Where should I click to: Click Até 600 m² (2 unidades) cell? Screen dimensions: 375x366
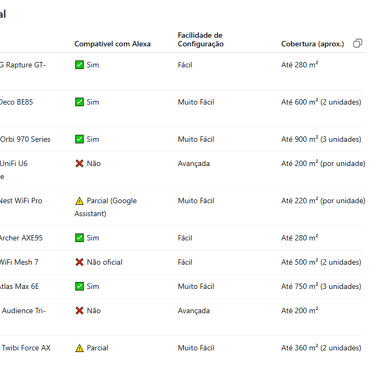[x=321, y=102]
